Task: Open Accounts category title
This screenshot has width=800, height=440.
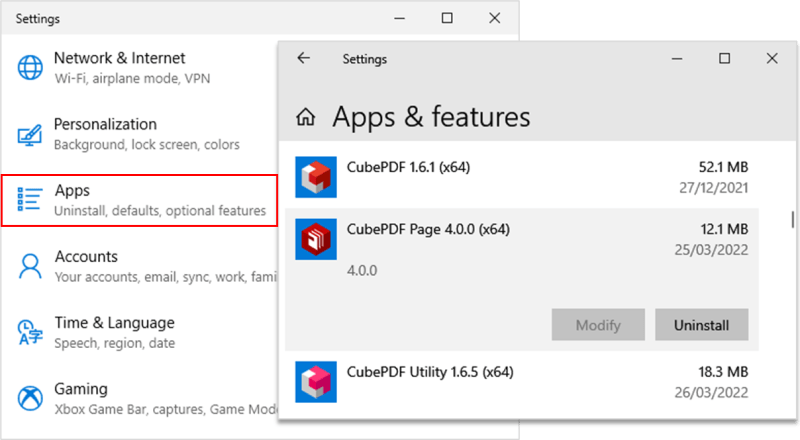Action: pyautogui.click(x=86, y=256)
